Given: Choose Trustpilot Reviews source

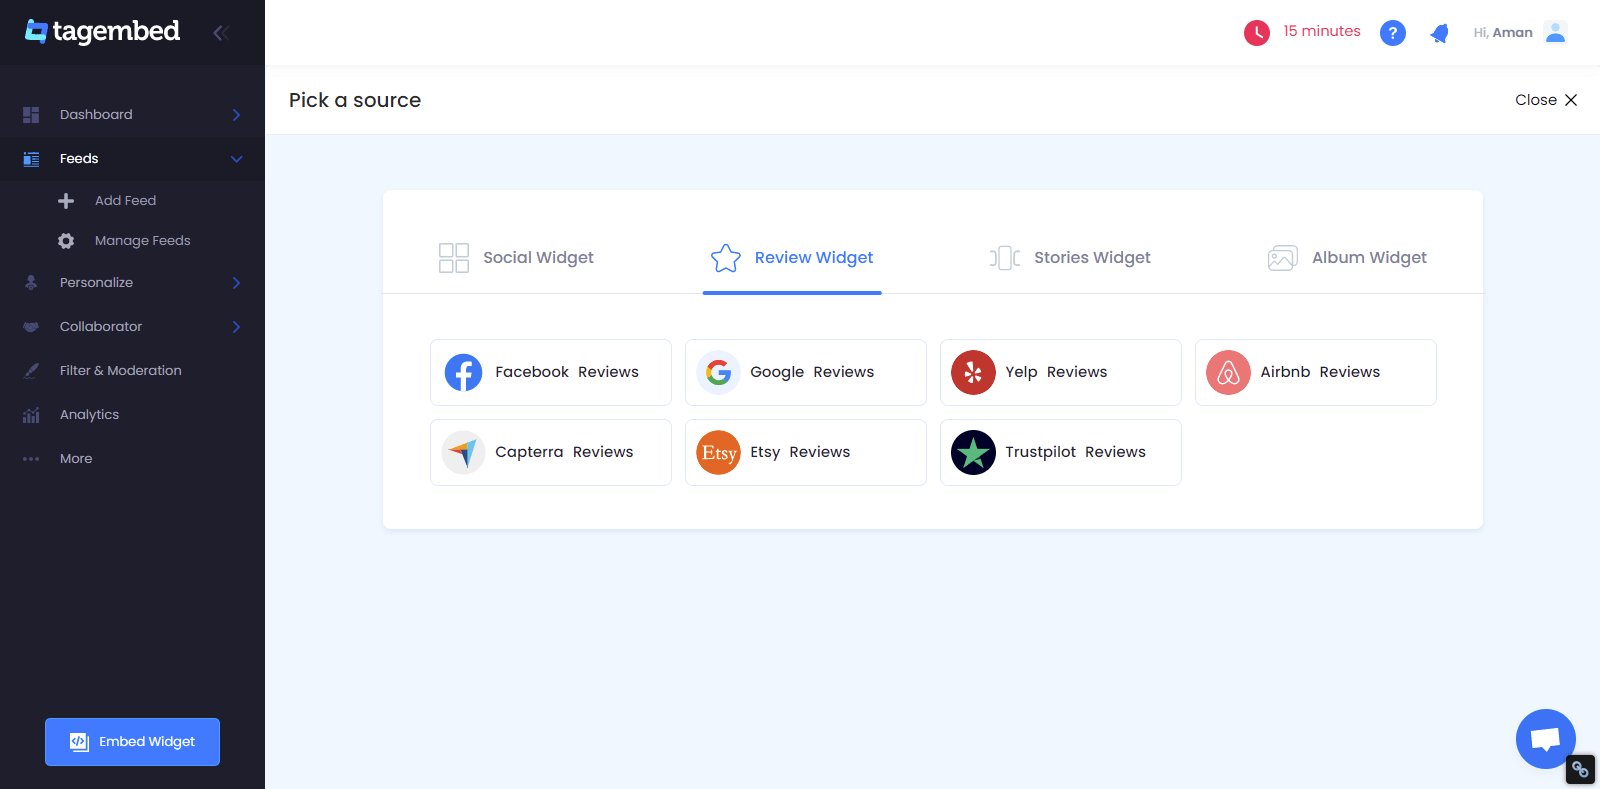Looking at the screenshot, I should tap(1061, 452).
